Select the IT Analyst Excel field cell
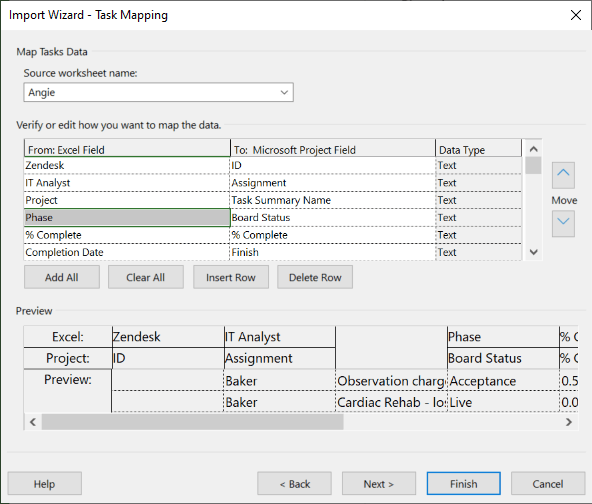 (x=127, y=183)
